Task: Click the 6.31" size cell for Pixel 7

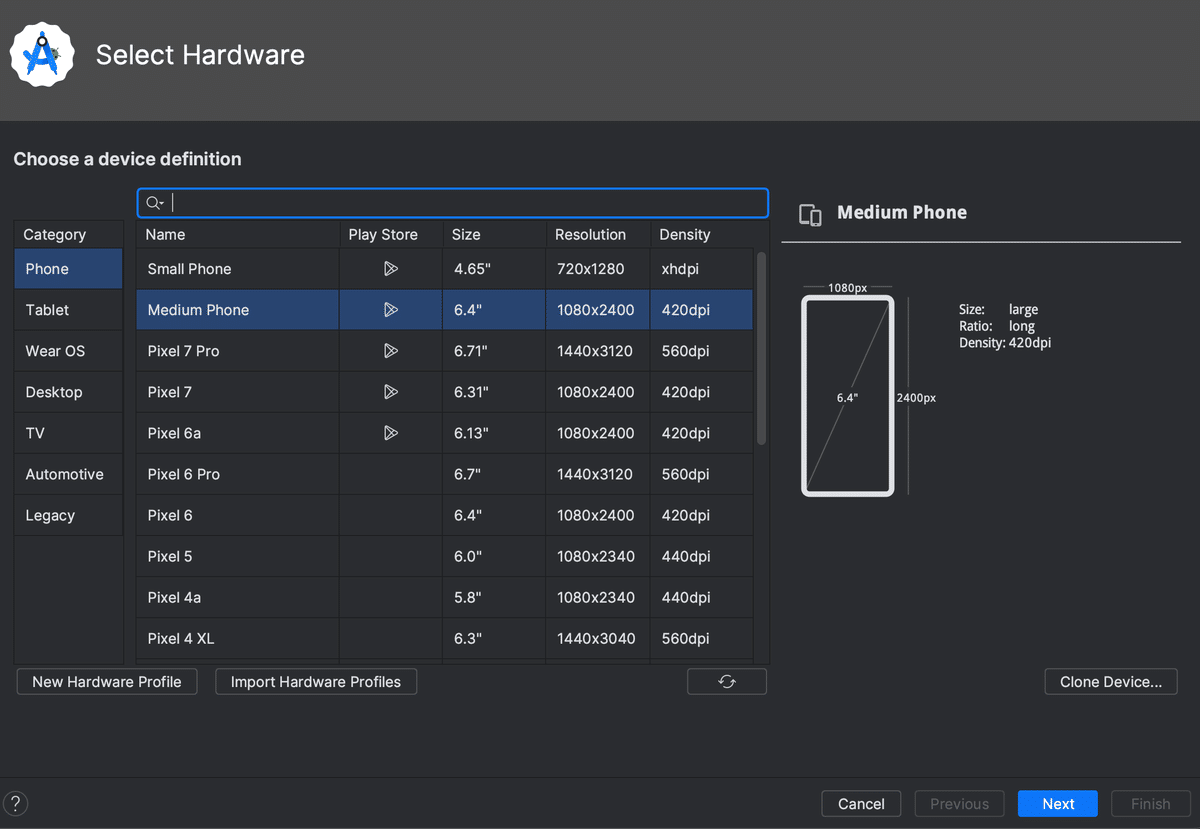Action: click(x=494, y=392)
